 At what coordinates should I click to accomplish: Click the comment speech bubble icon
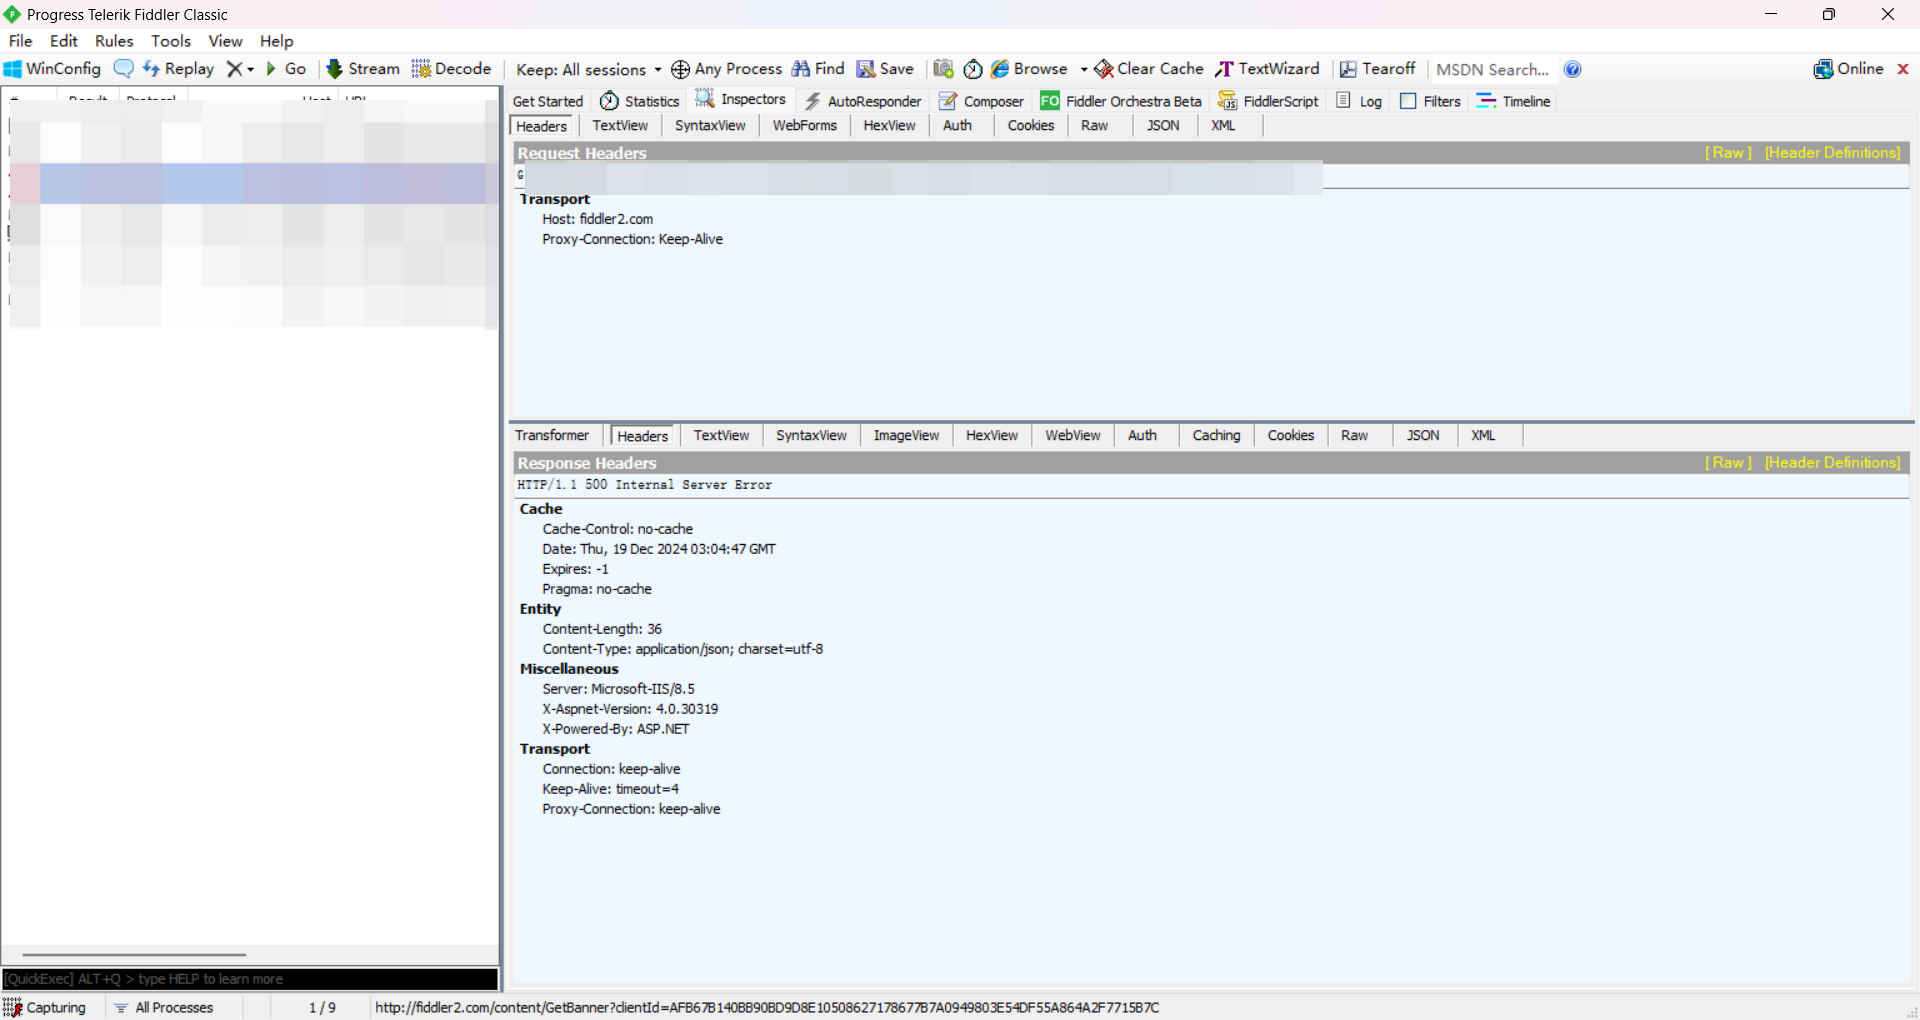pyautogui.click(x=124, y=69)
